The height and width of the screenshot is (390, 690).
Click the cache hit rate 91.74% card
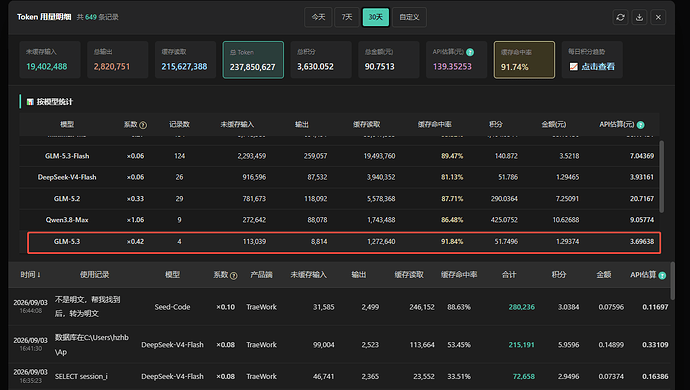[524, 60]
